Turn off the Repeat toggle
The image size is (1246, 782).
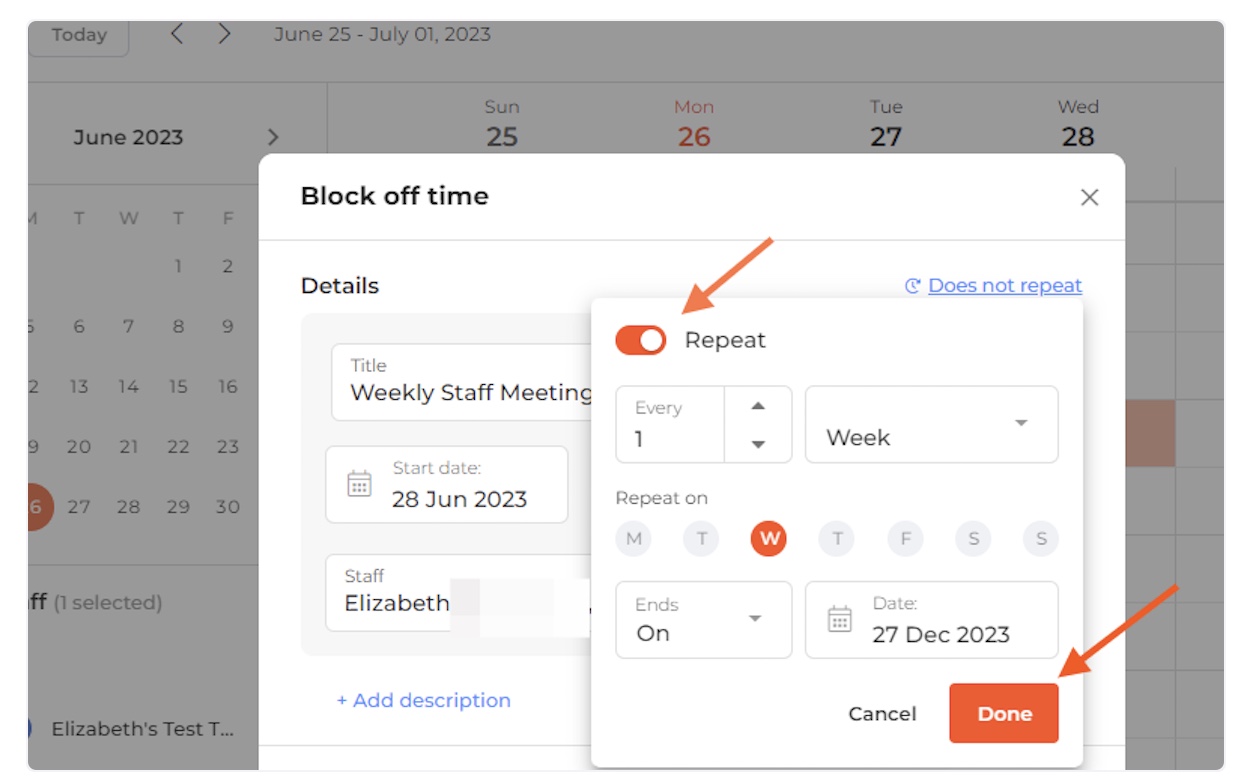(x=641, y=340)
